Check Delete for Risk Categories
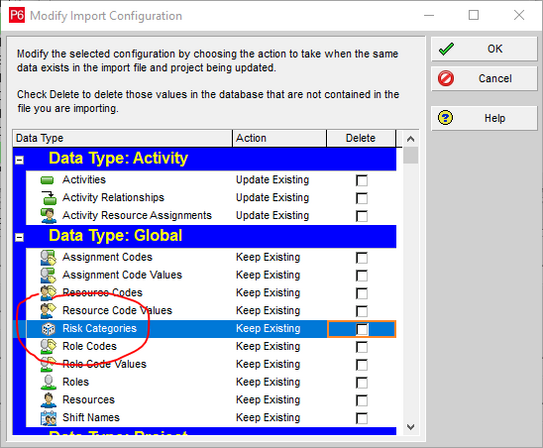This screenshot has width=543, height=448. point(362,329)
